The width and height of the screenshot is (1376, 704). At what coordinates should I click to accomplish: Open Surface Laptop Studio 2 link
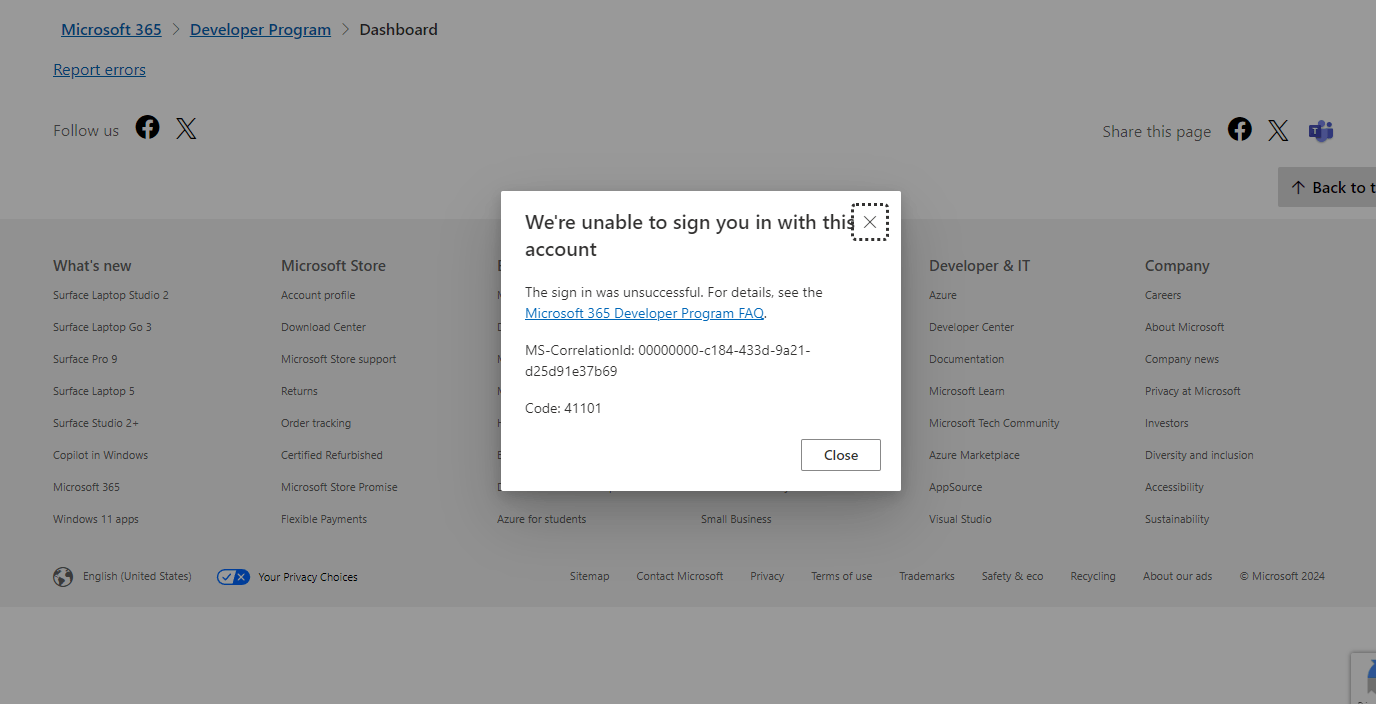pos(111,295)
